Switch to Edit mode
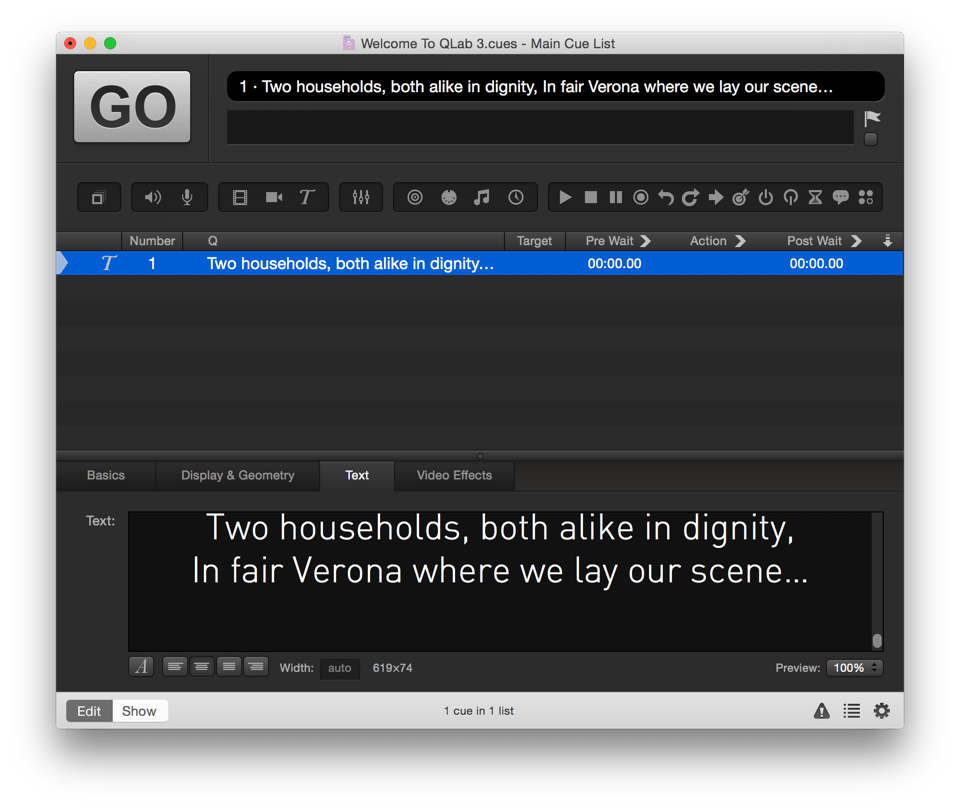960x809 pixels. click(89, 711)
